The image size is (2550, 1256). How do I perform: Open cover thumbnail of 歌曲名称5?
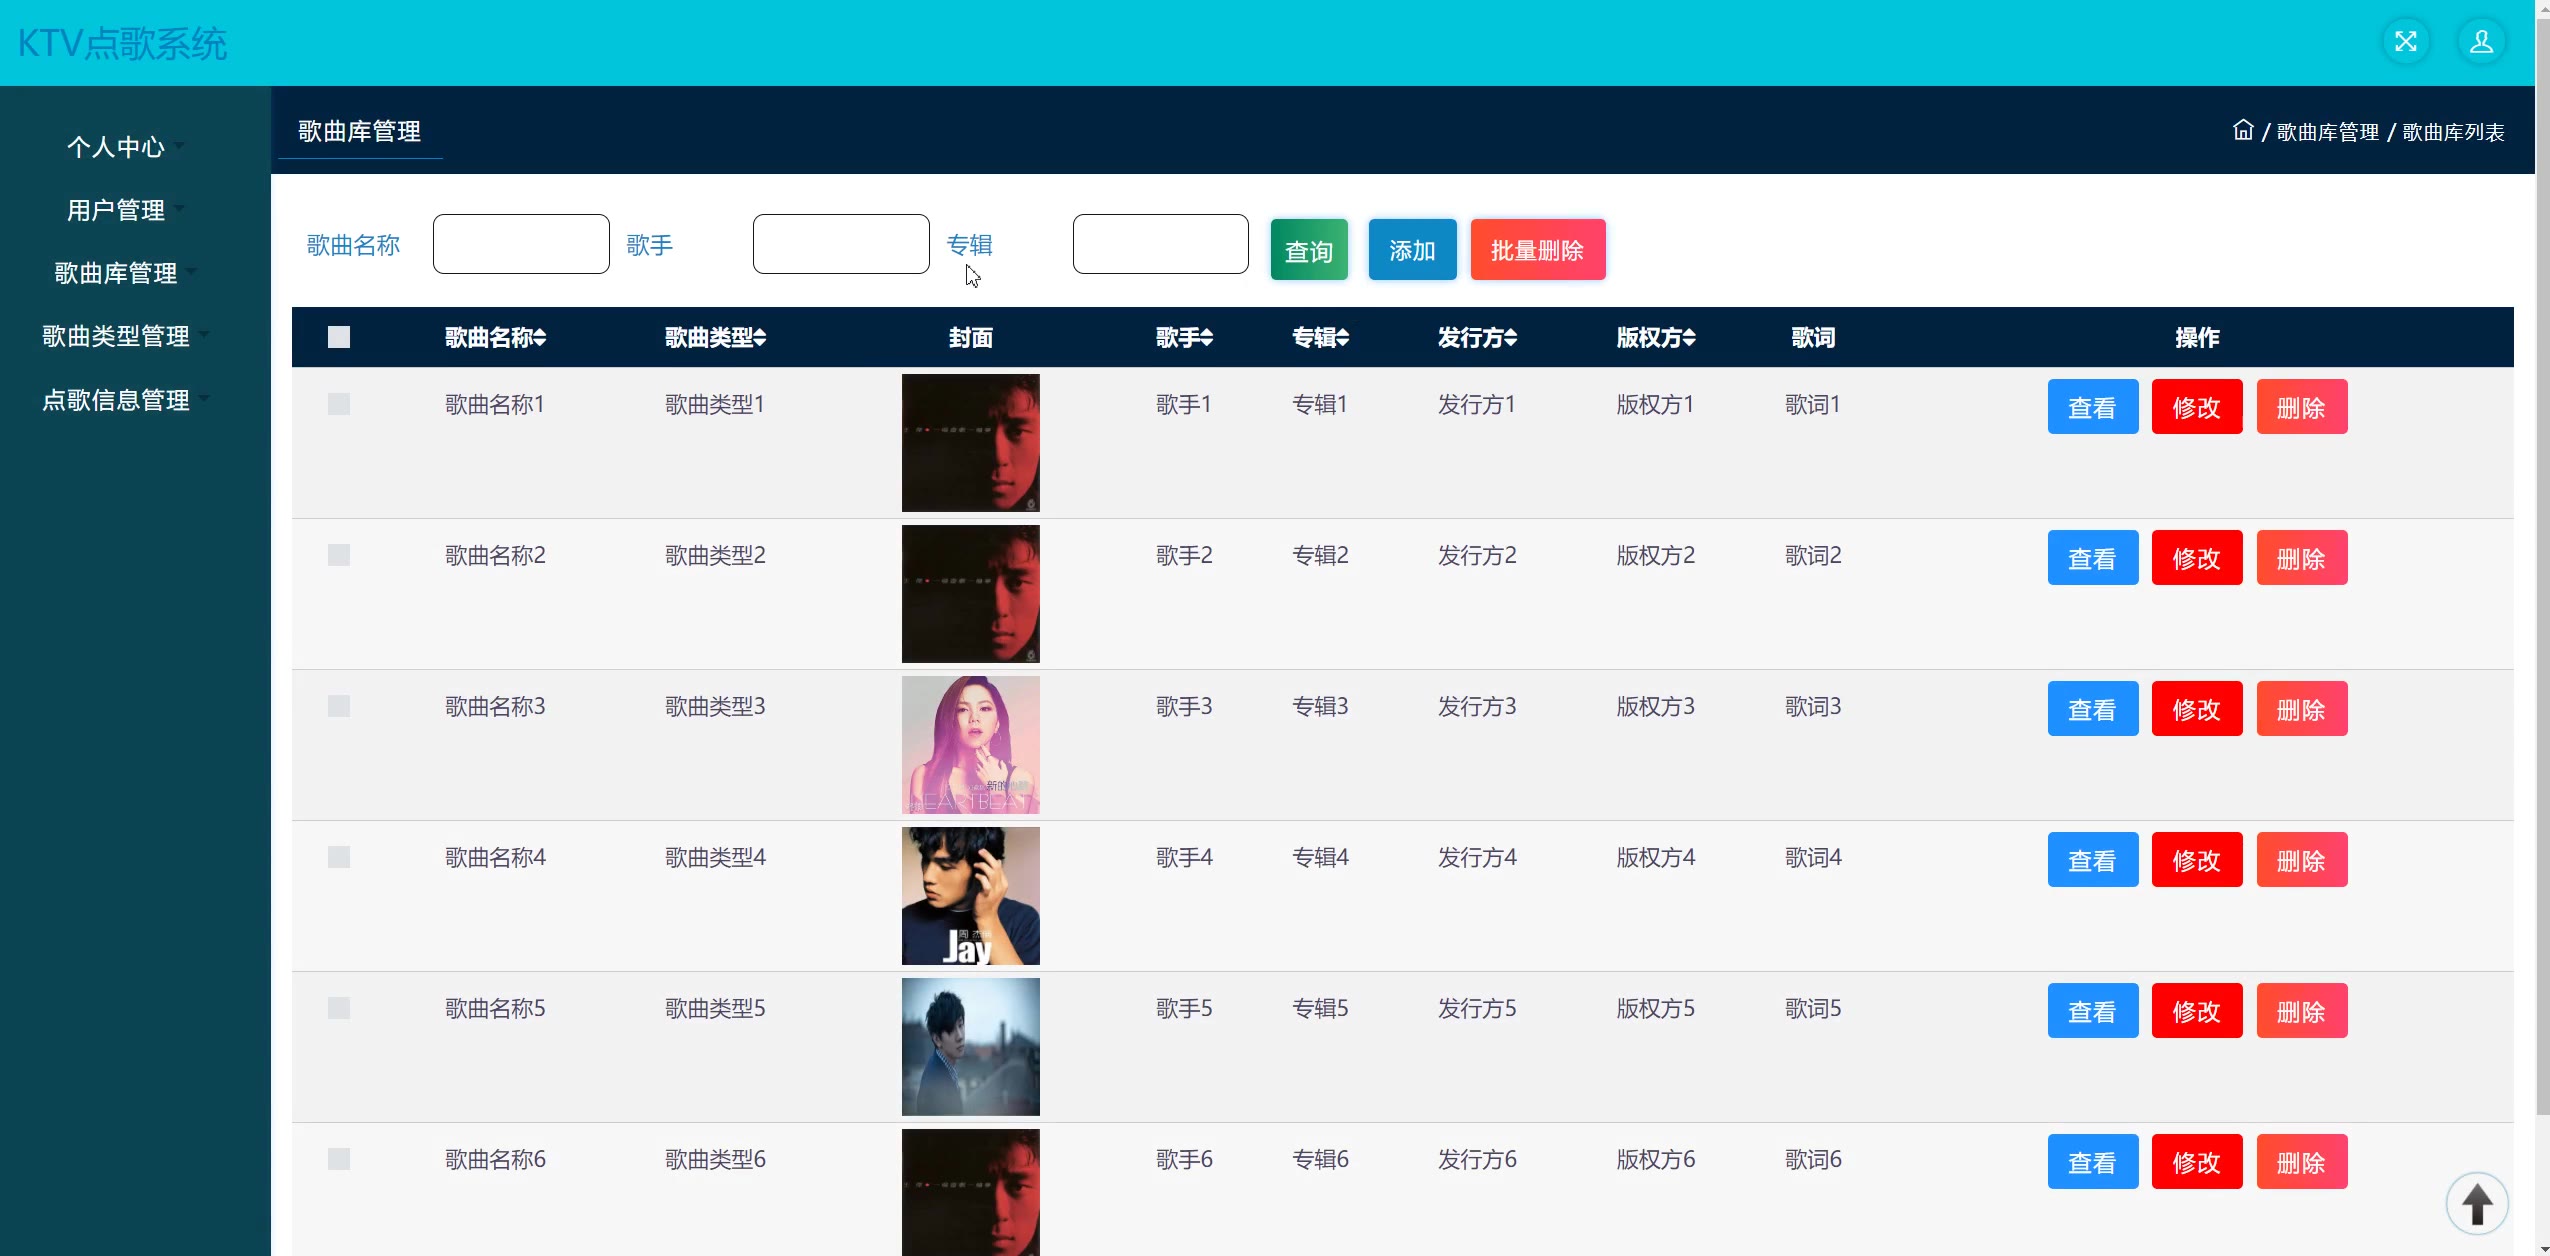pyautogui.click(x=971, y=1047)
